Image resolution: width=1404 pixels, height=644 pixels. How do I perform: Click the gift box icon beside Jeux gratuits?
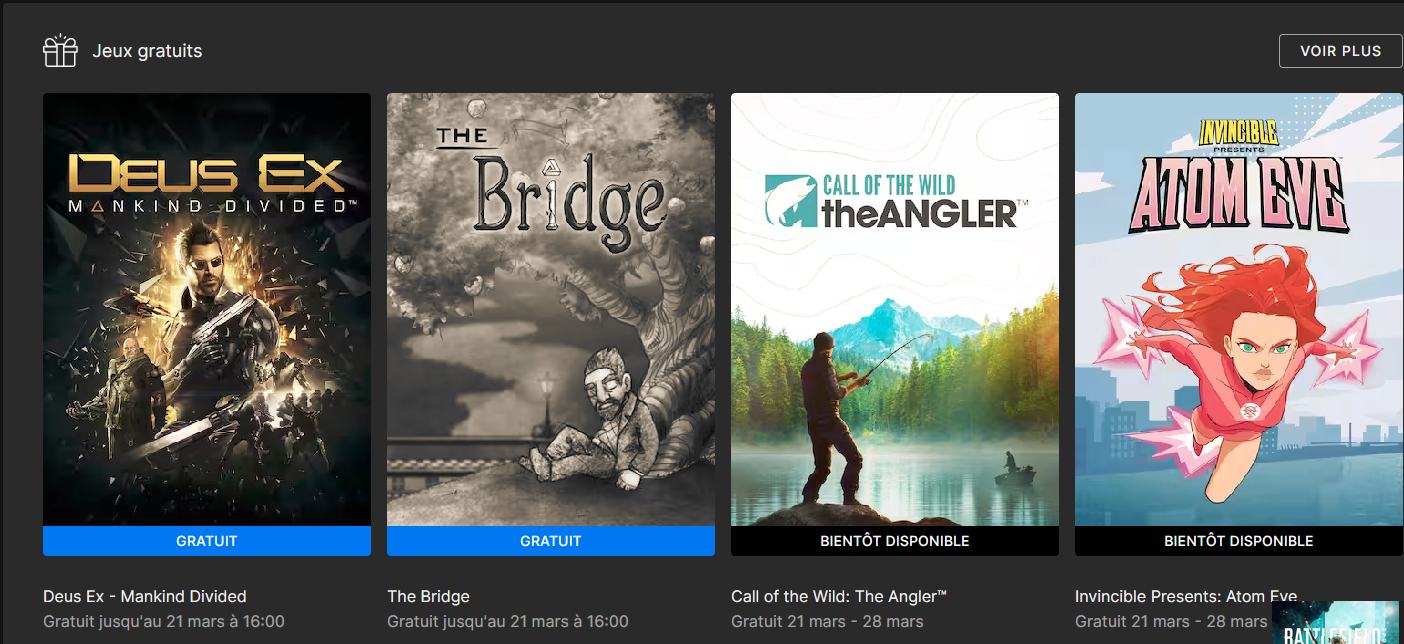click(x=60, y=50)
